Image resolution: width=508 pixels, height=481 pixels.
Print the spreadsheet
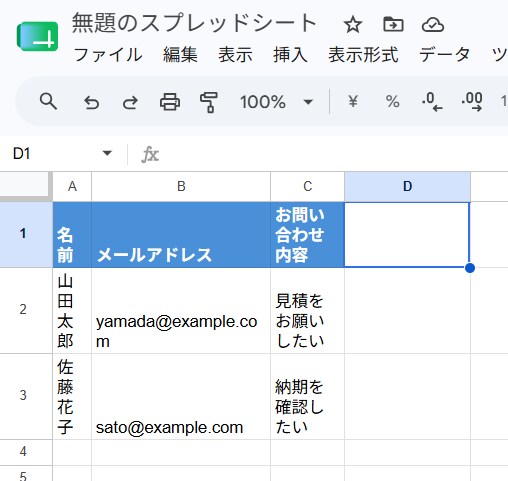[x=170, y=102]
